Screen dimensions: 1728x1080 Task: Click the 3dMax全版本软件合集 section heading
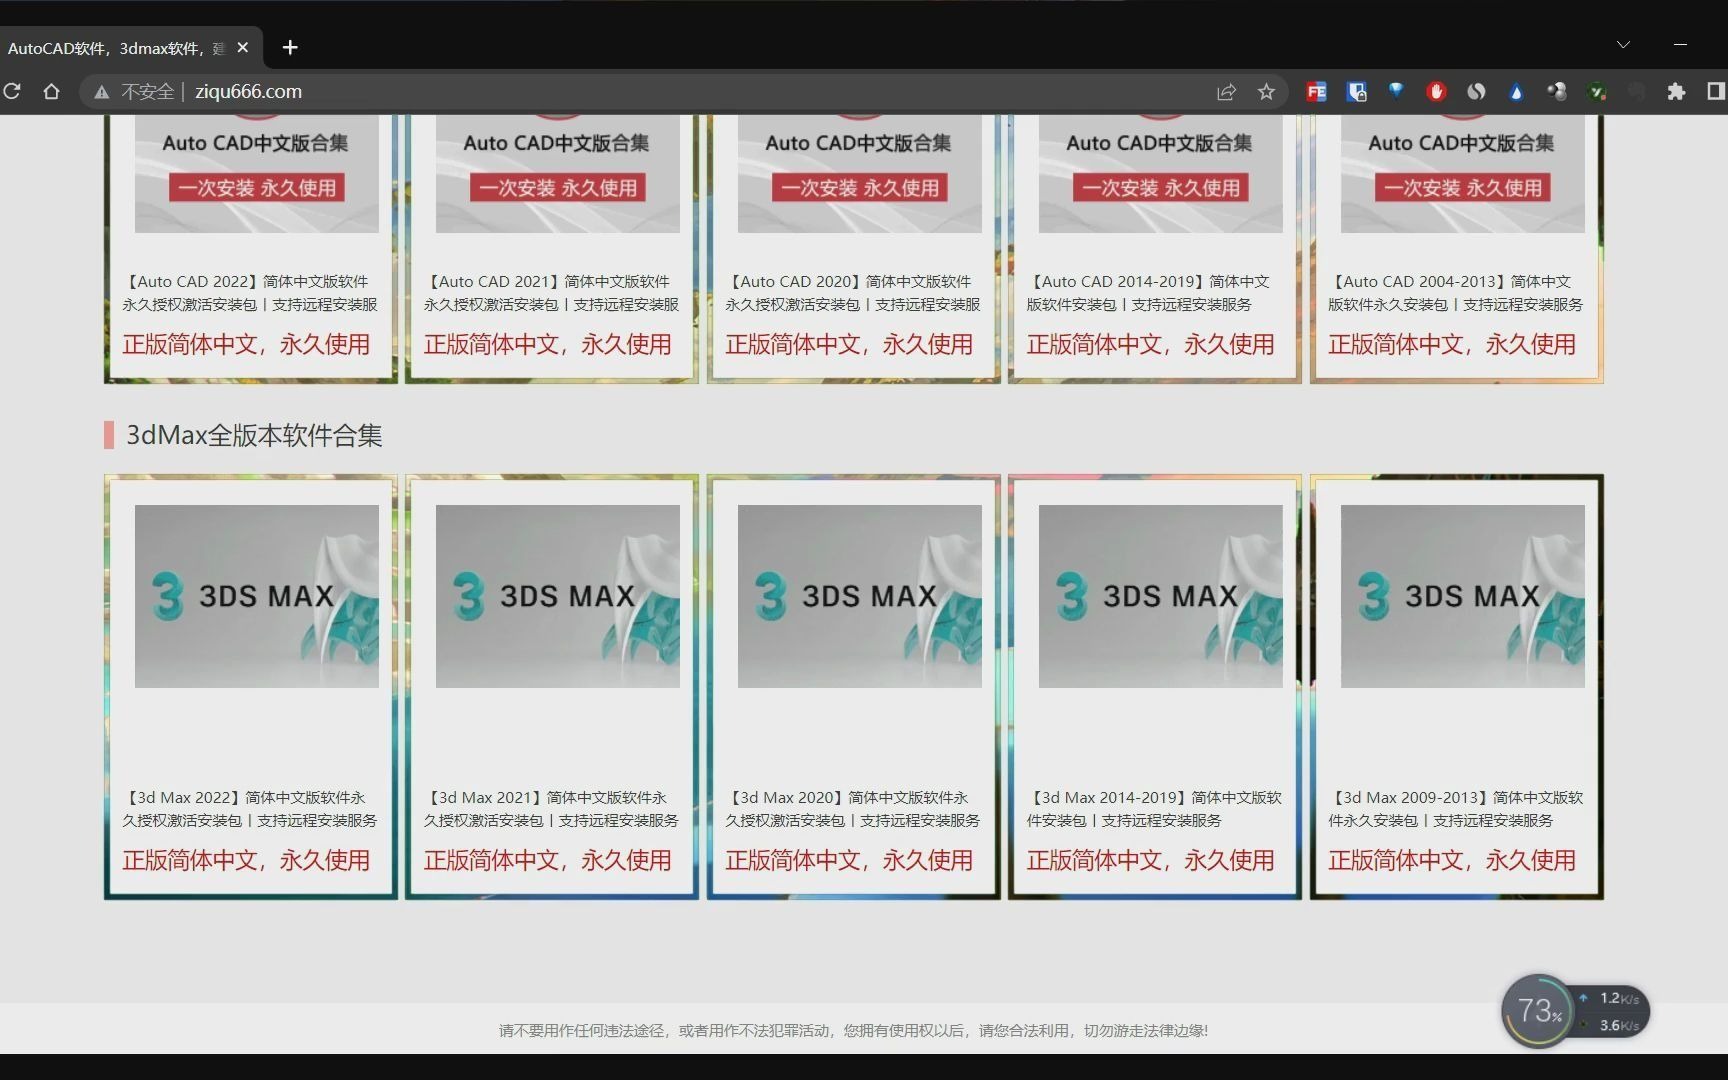tap(254, 435)
